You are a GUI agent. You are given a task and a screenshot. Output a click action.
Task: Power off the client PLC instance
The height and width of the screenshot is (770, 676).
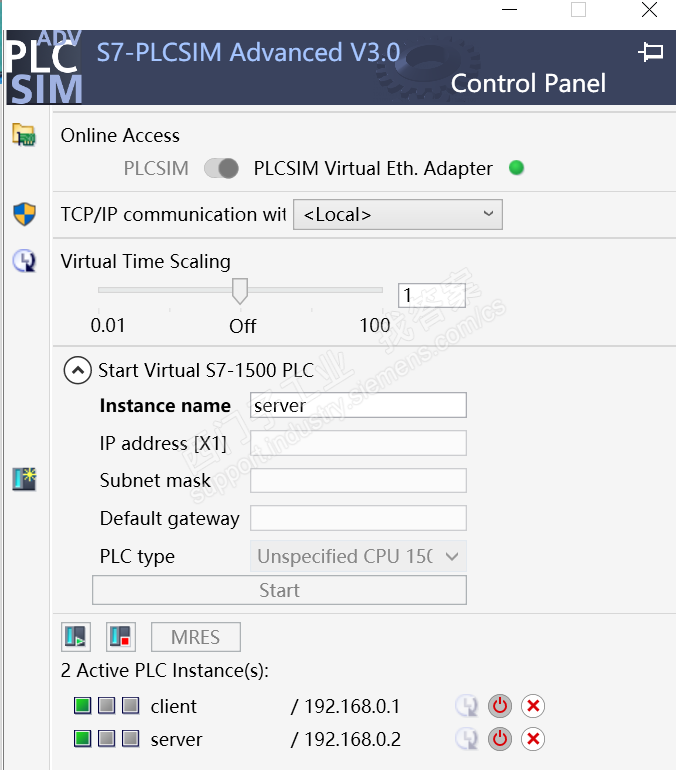(x=500, y=707)
